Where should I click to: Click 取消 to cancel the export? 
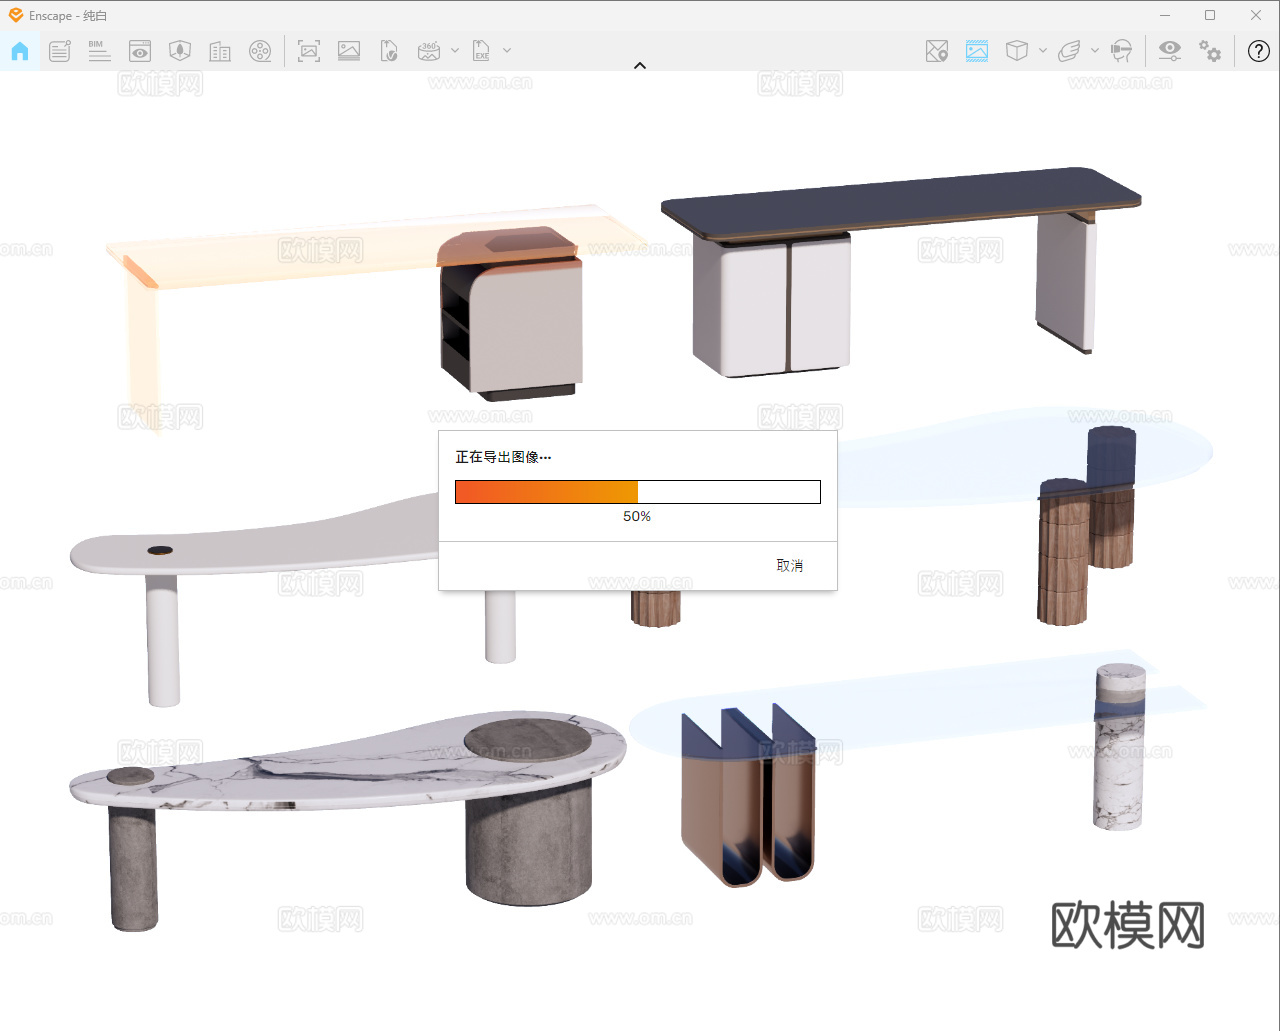[789, 566]
